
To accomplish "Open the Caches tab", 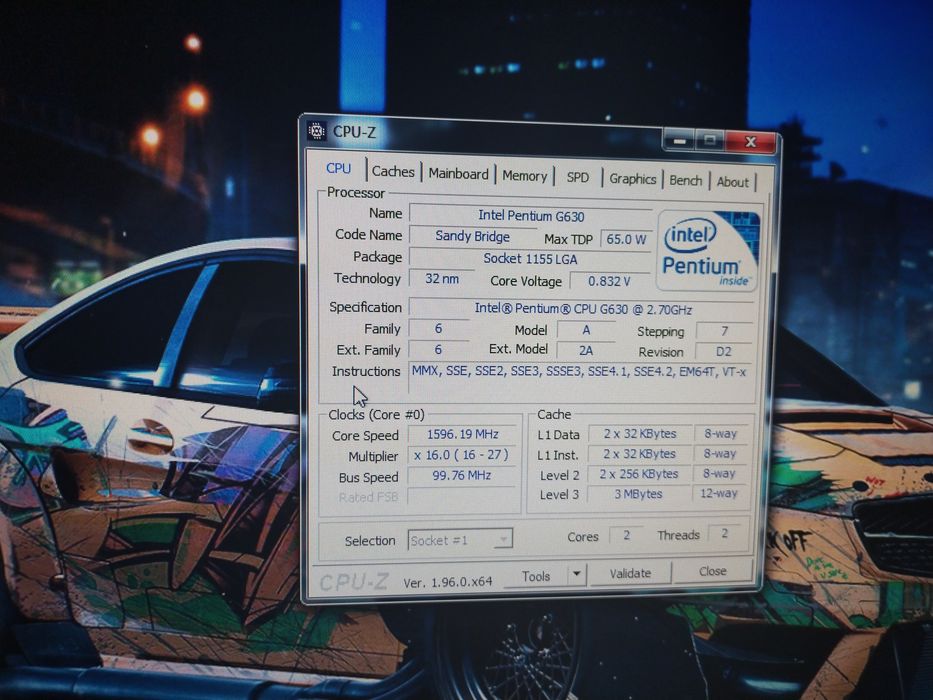I will (393, 171).
